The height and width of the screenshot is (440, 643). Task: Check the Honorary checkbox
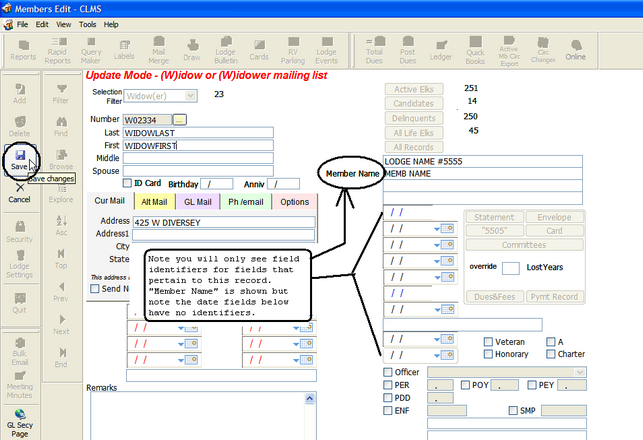tap(488, 355)
